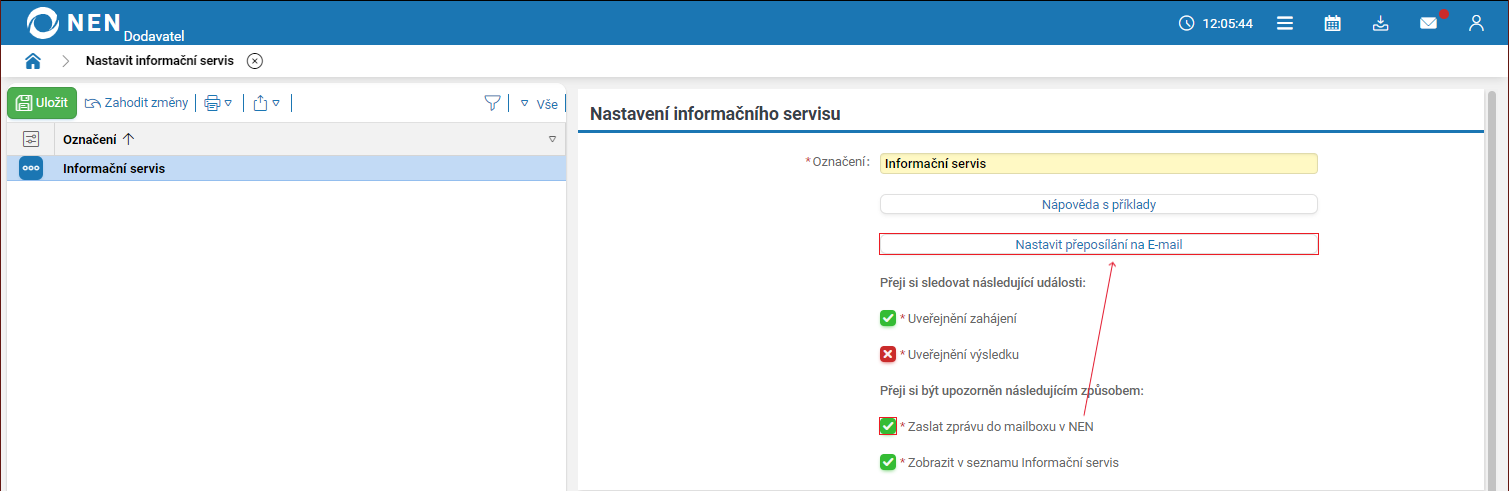The image size is (1509, 491).
Task: Click the download icon in header
Action: 1381,23
